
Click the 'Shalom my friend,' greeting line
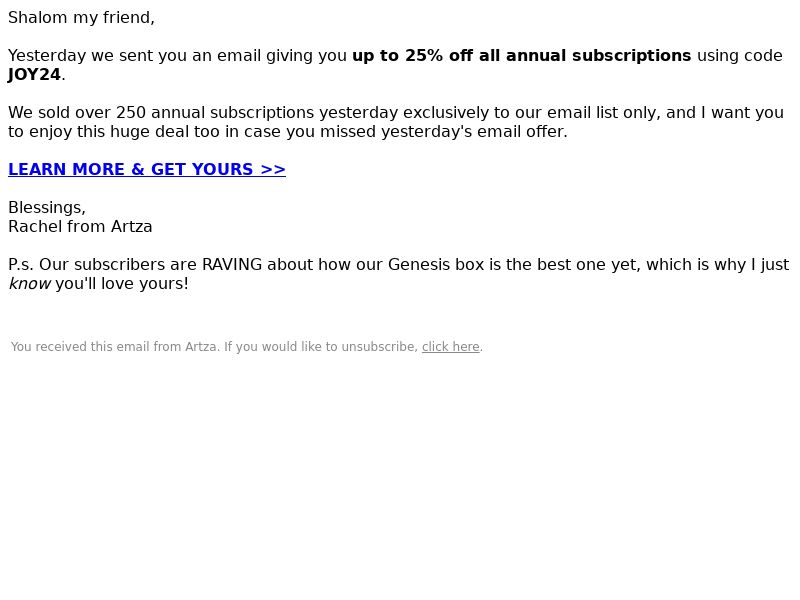[x=81, y=17]
